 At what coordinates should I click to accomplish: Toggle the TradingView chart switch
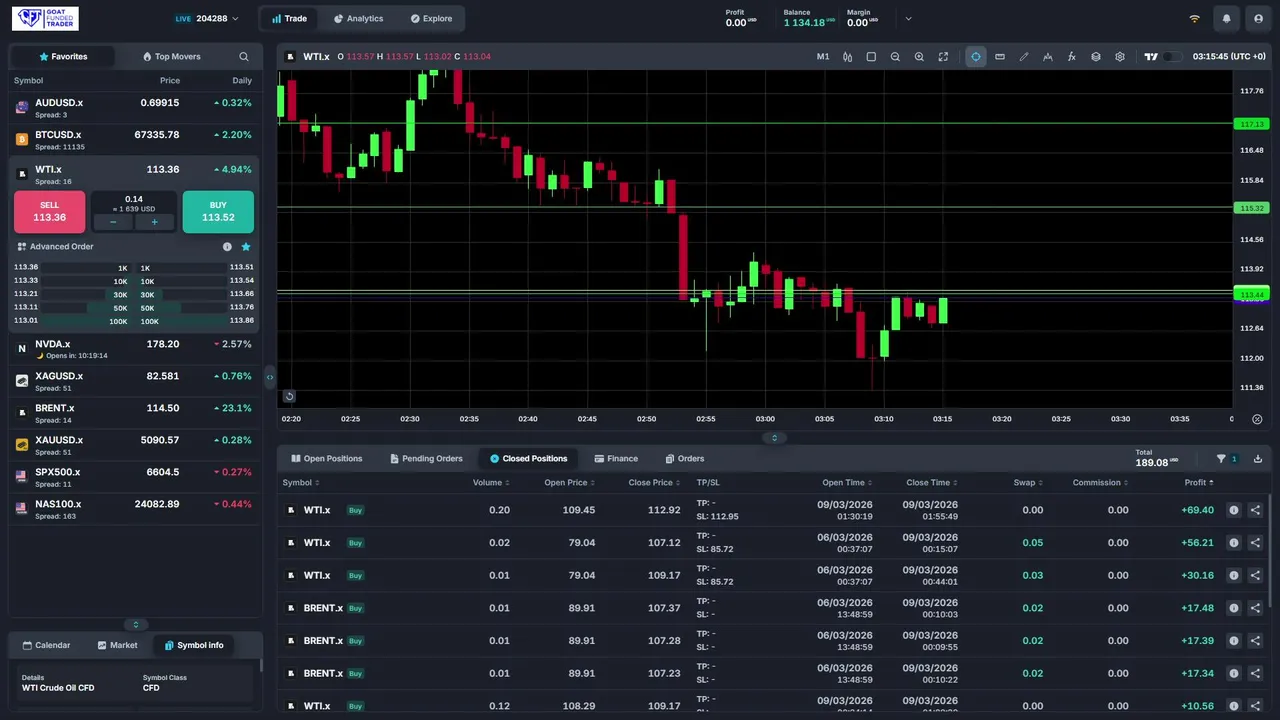pos(1172,57)
